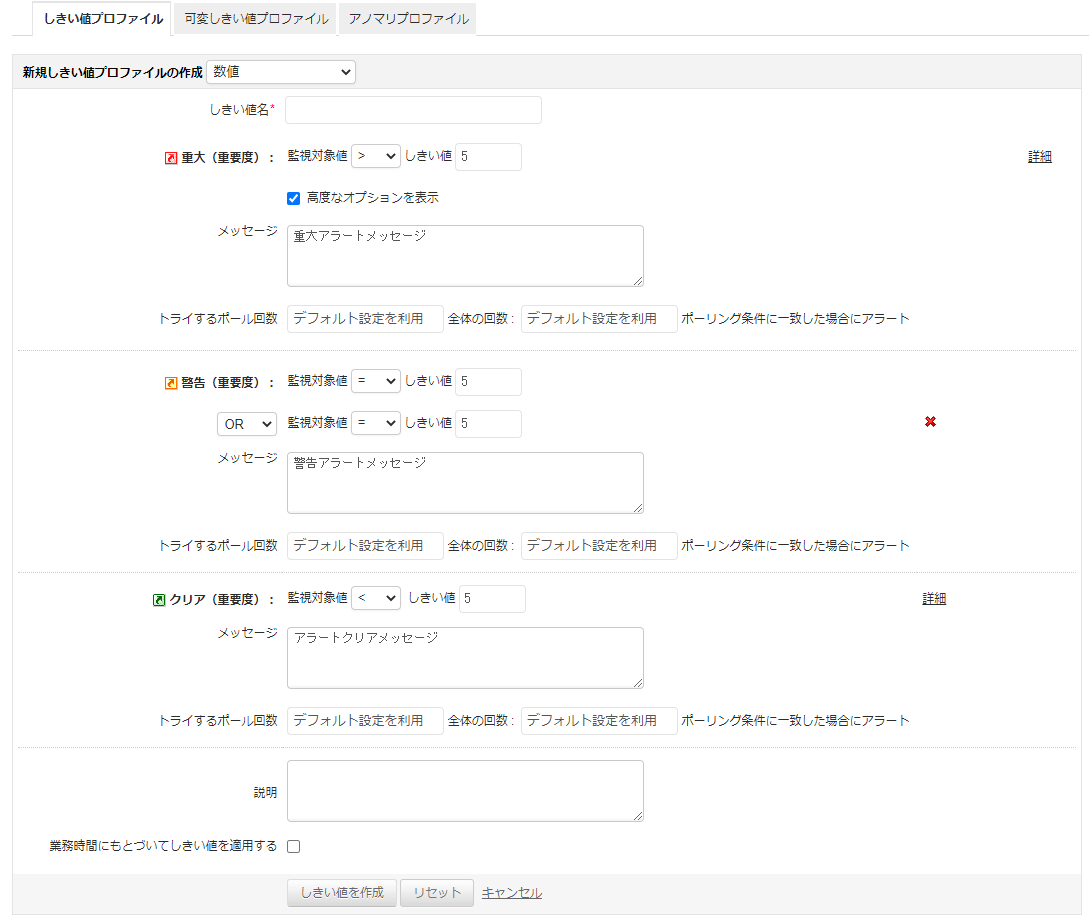Click the red critical severity icon

pos(170,158)
